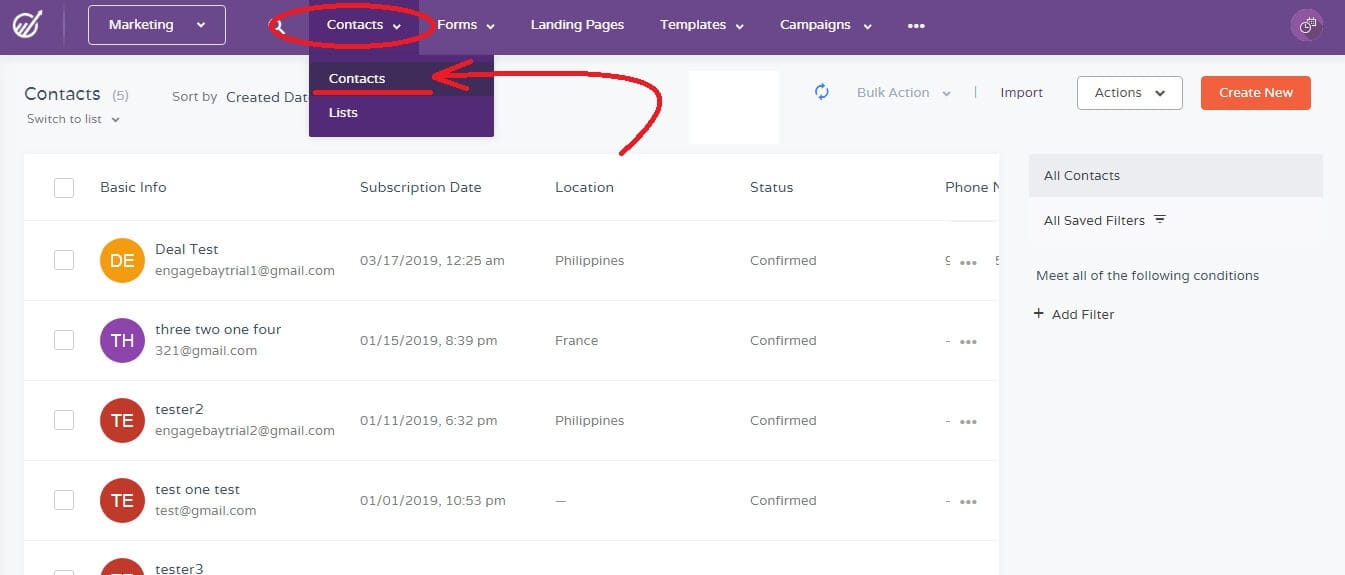Open the three two one four contact
Viewport: 1345px width, 575px height.
point(218,329)
